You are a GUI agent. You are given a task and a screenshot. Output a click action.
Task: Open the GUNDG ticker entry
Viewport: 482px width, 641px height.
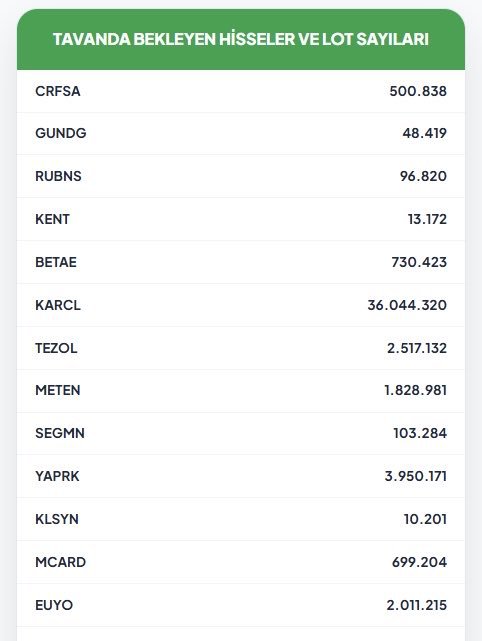point(61,133)
